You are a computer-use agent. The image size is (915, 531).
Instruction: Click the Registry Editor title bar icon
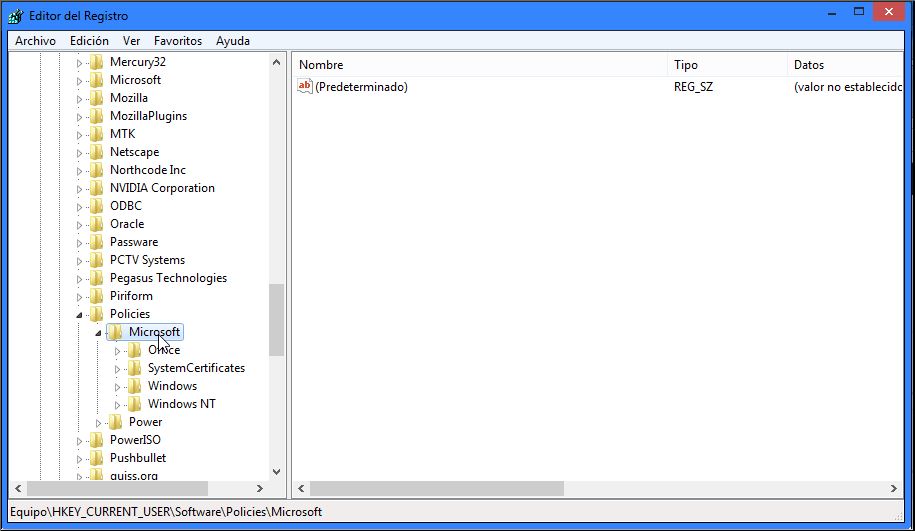coord(16,16)
